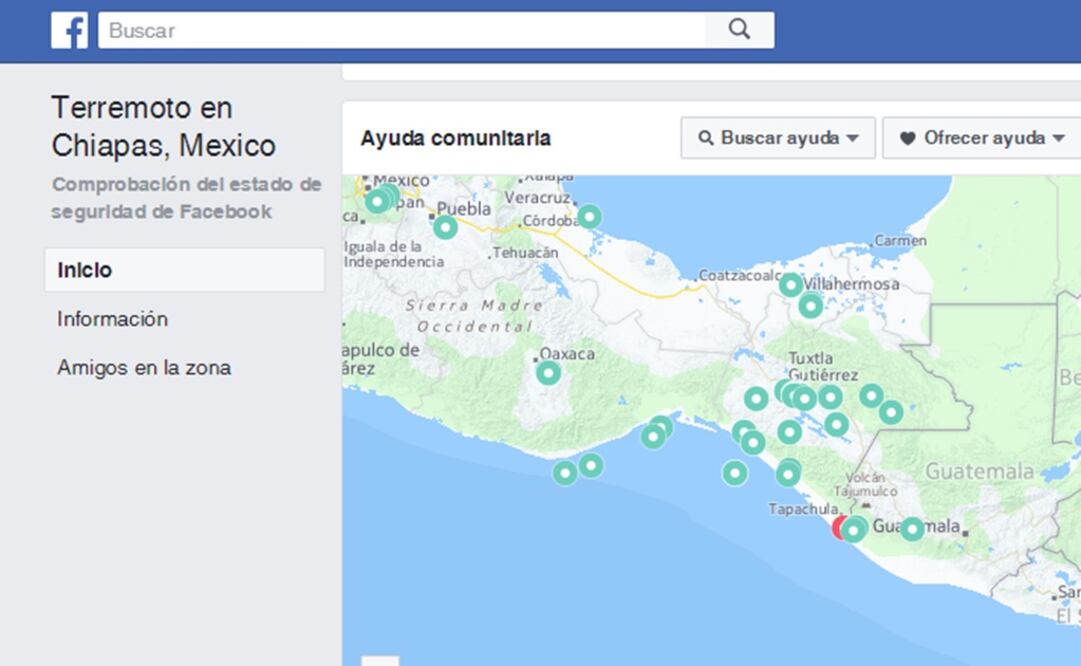Open the Información sidebar item
The height and width of the screenshot is (666, 1081).
tap(112, 319)
